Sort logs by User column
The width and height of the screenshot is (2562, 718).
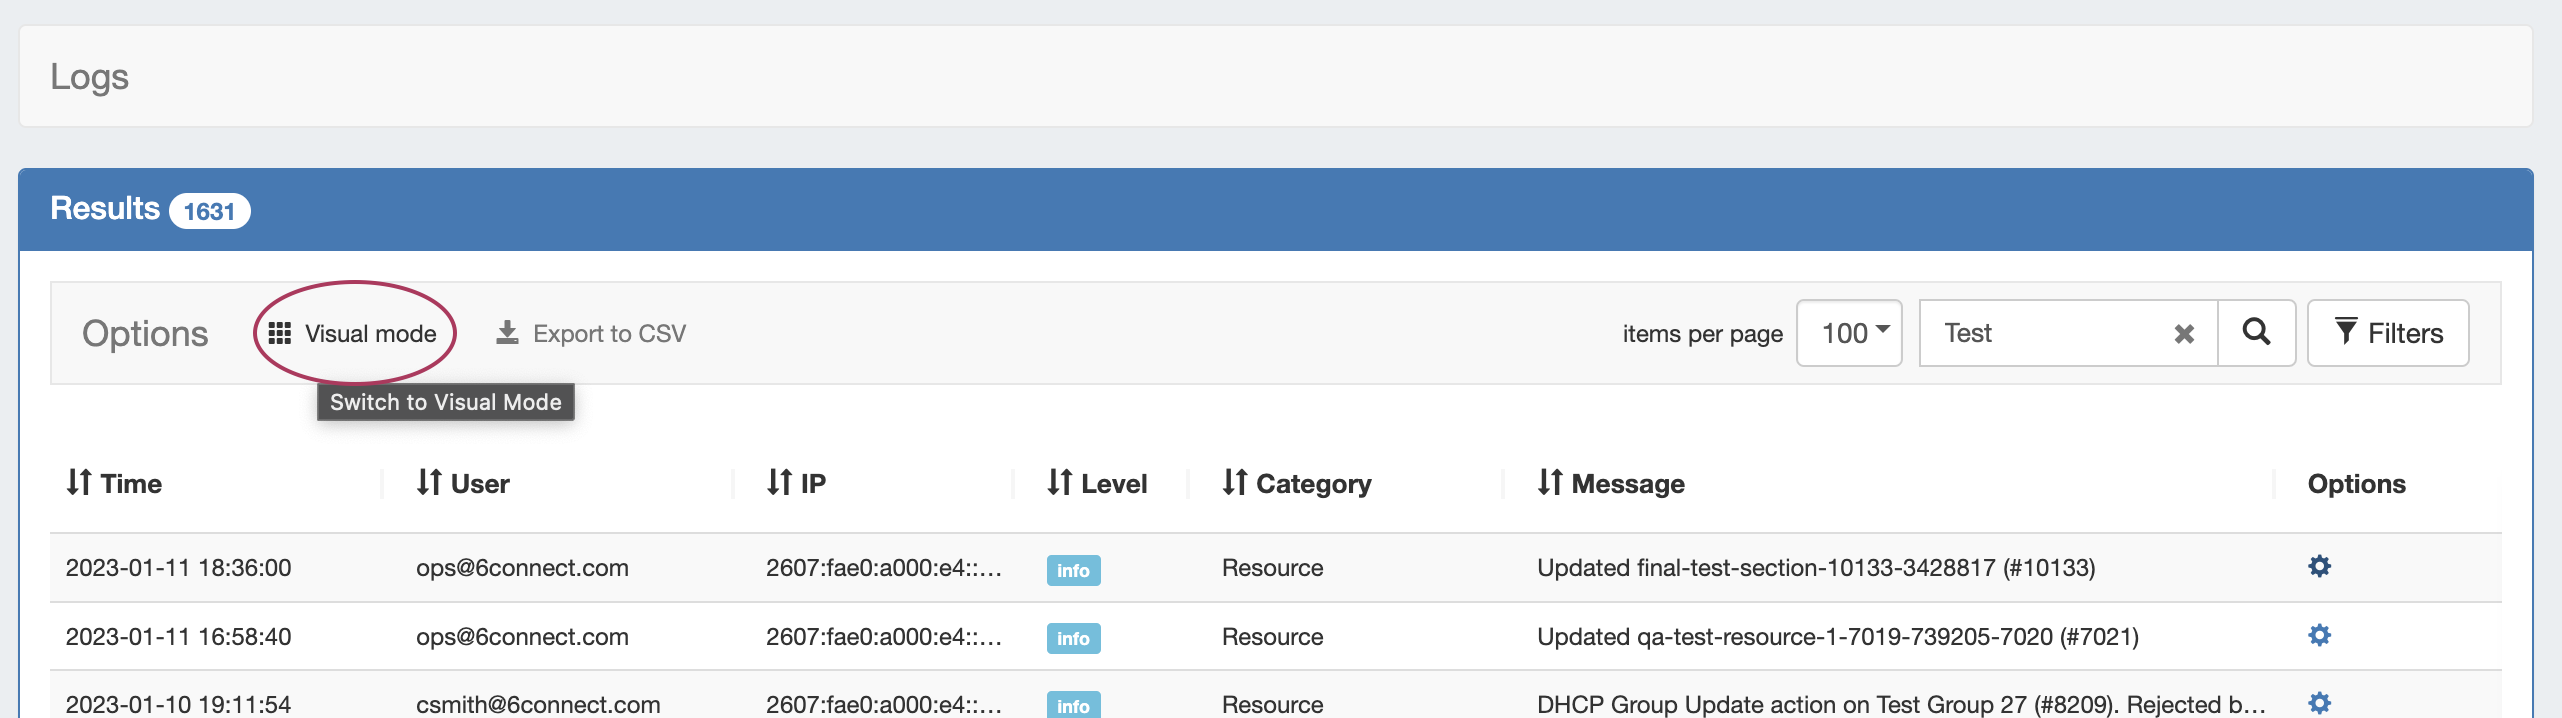tap(463, 484)
